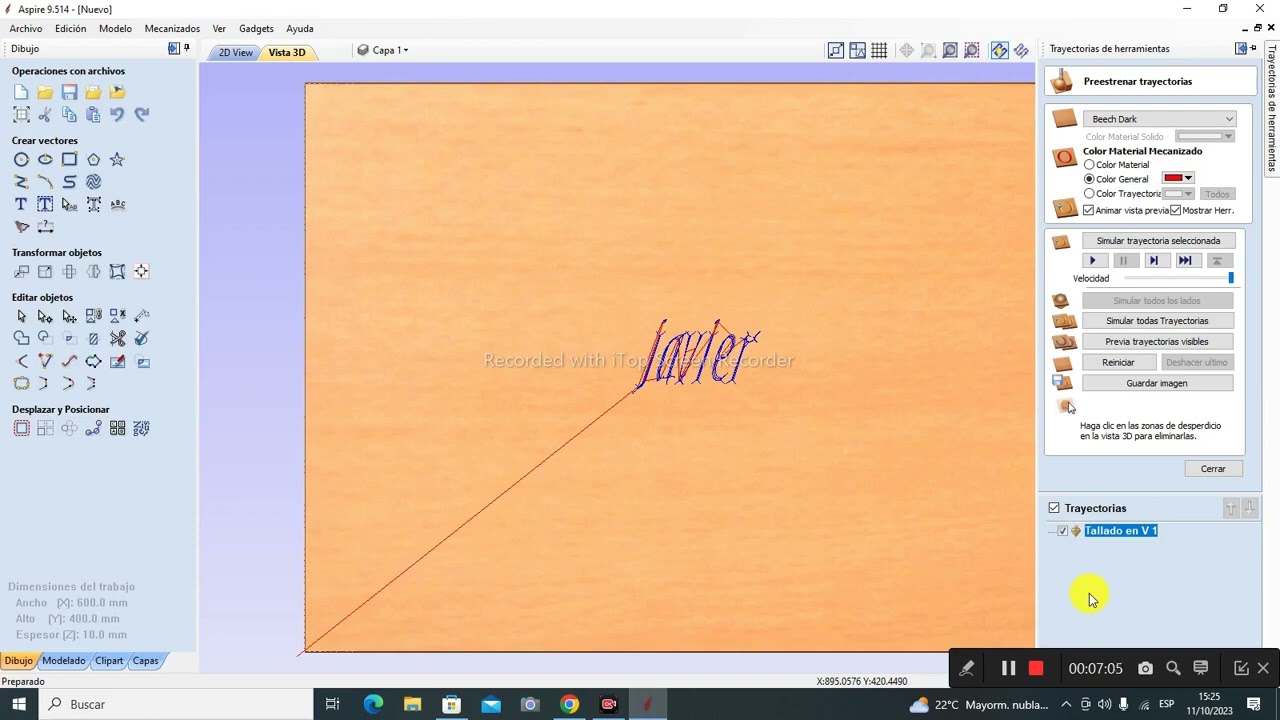Select the Color Material radio button
This screenshot has height=720, width=1280.
(1089, 165)
